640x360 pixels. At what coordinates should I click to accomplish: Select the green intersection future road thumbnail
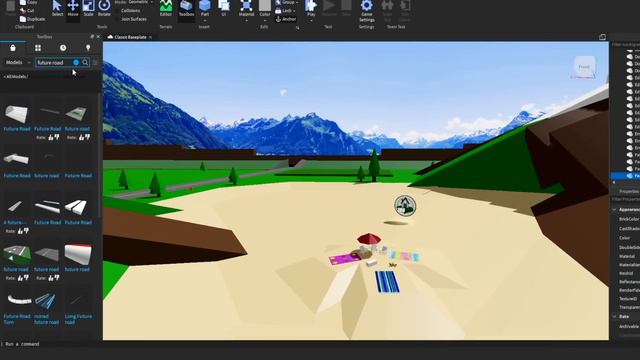pos(17,255)
